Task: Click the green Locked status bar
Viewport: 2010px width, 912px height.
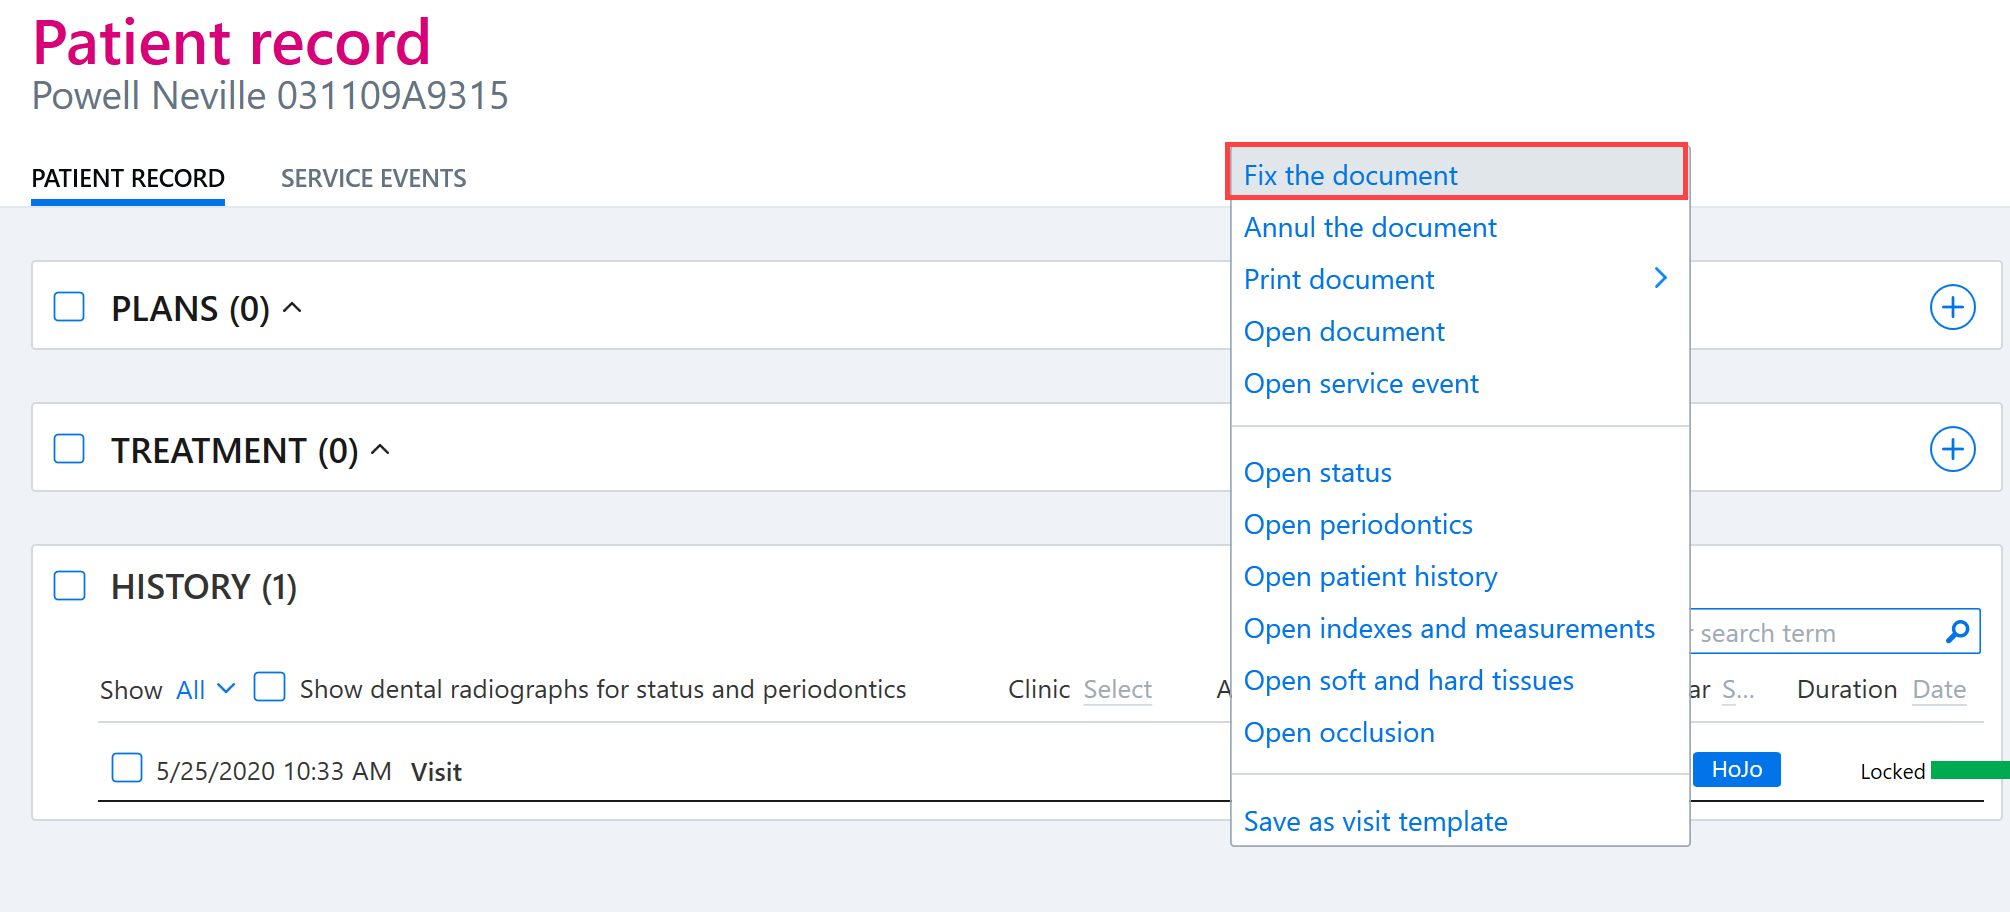Action: tap(1970, 770)
